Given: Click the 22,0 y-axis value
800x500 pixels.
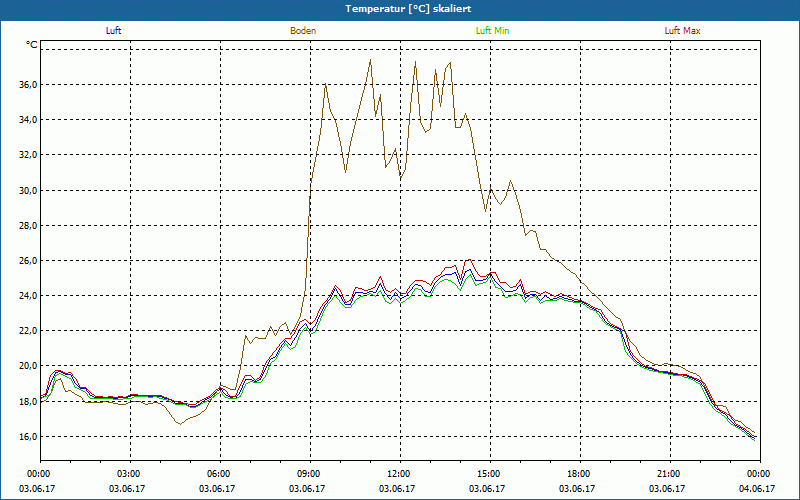Looking at the screenshot, I should tap(28, 331).
